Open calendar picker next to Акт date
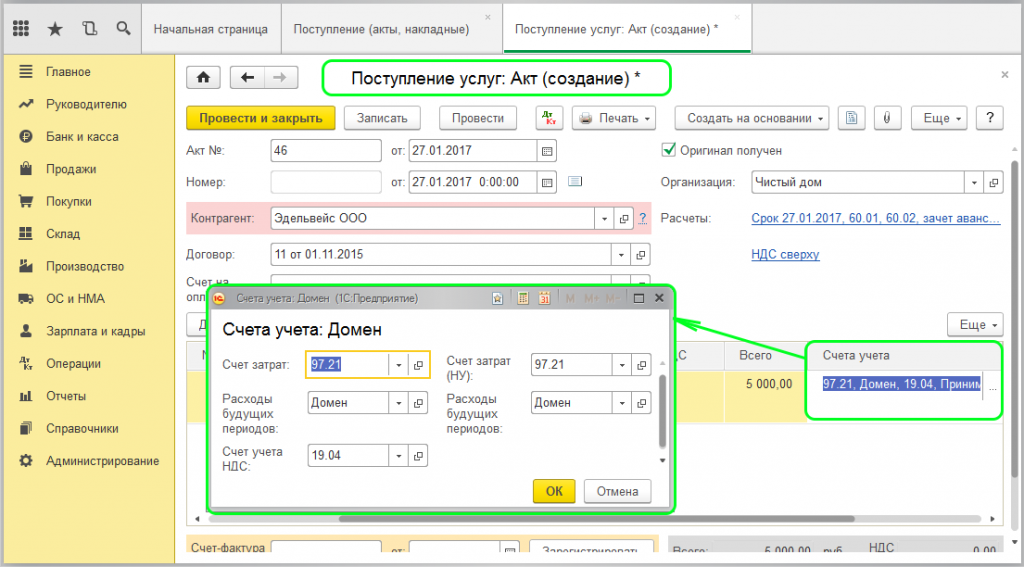Viewport: 1024px width, 567px height. [x=547, y=151]
